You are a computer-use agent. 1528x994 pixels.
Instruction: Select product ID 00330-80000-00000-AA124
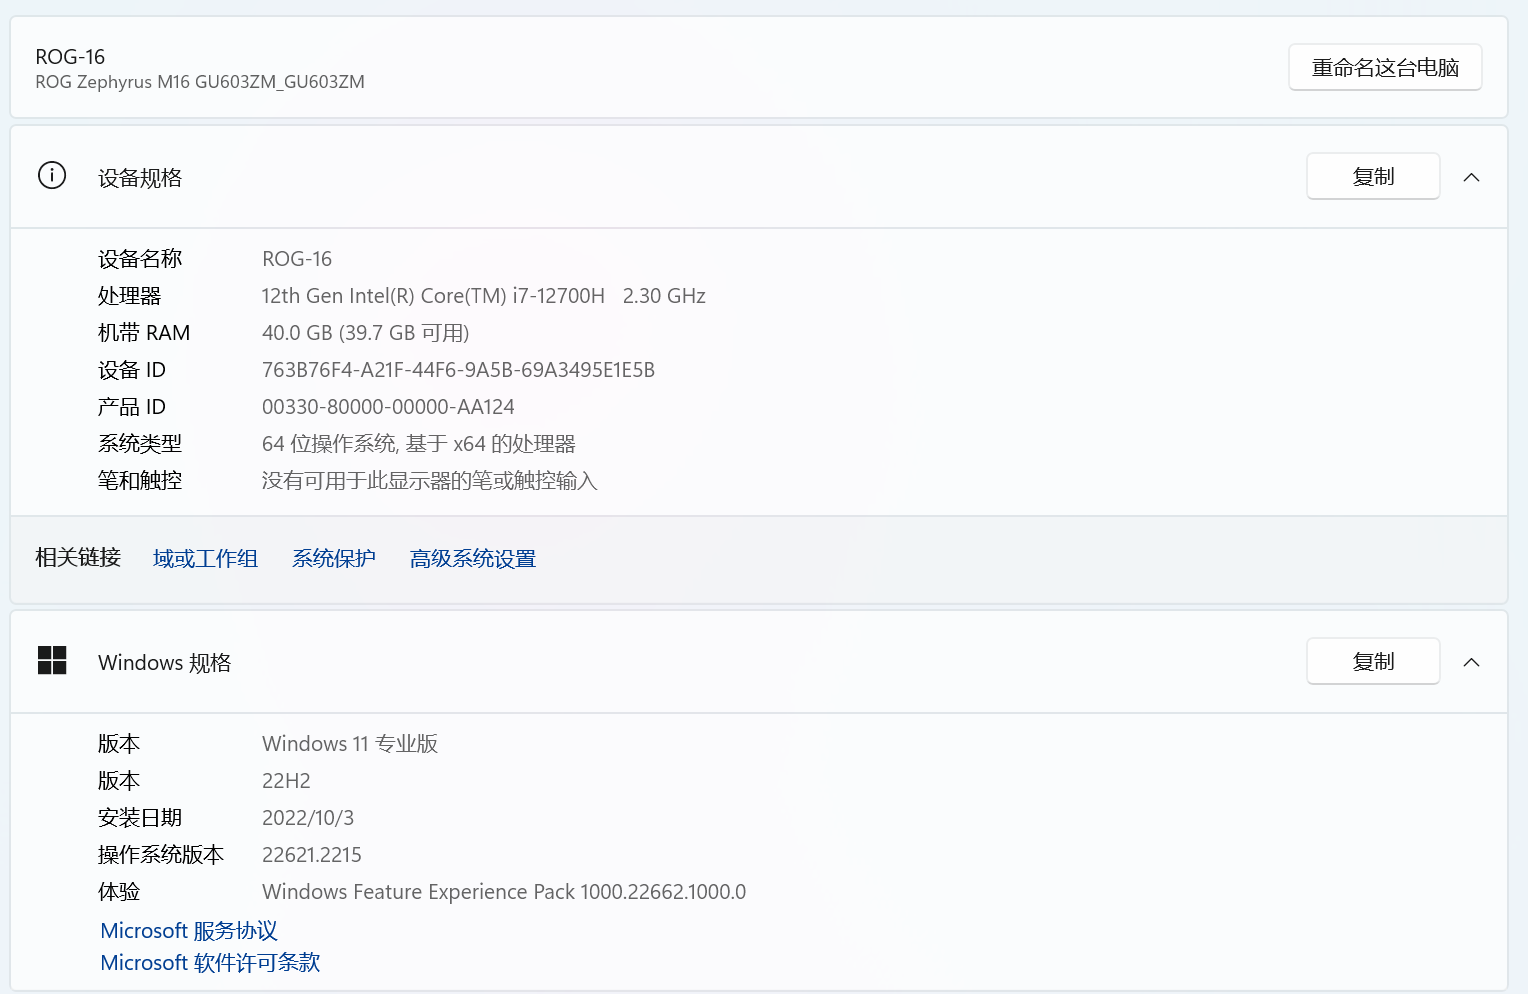tap(388, 407)
